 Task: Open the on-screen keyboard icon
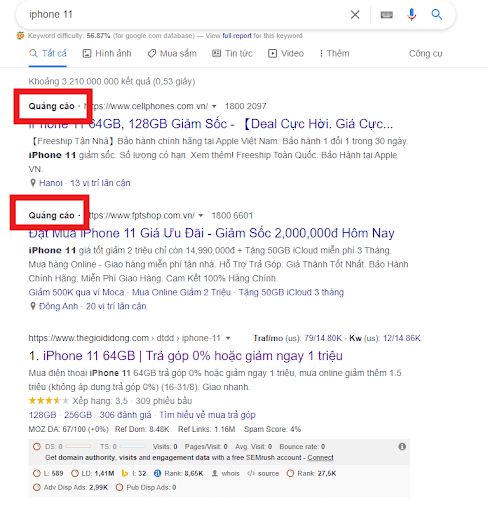[x=387, y=15]
